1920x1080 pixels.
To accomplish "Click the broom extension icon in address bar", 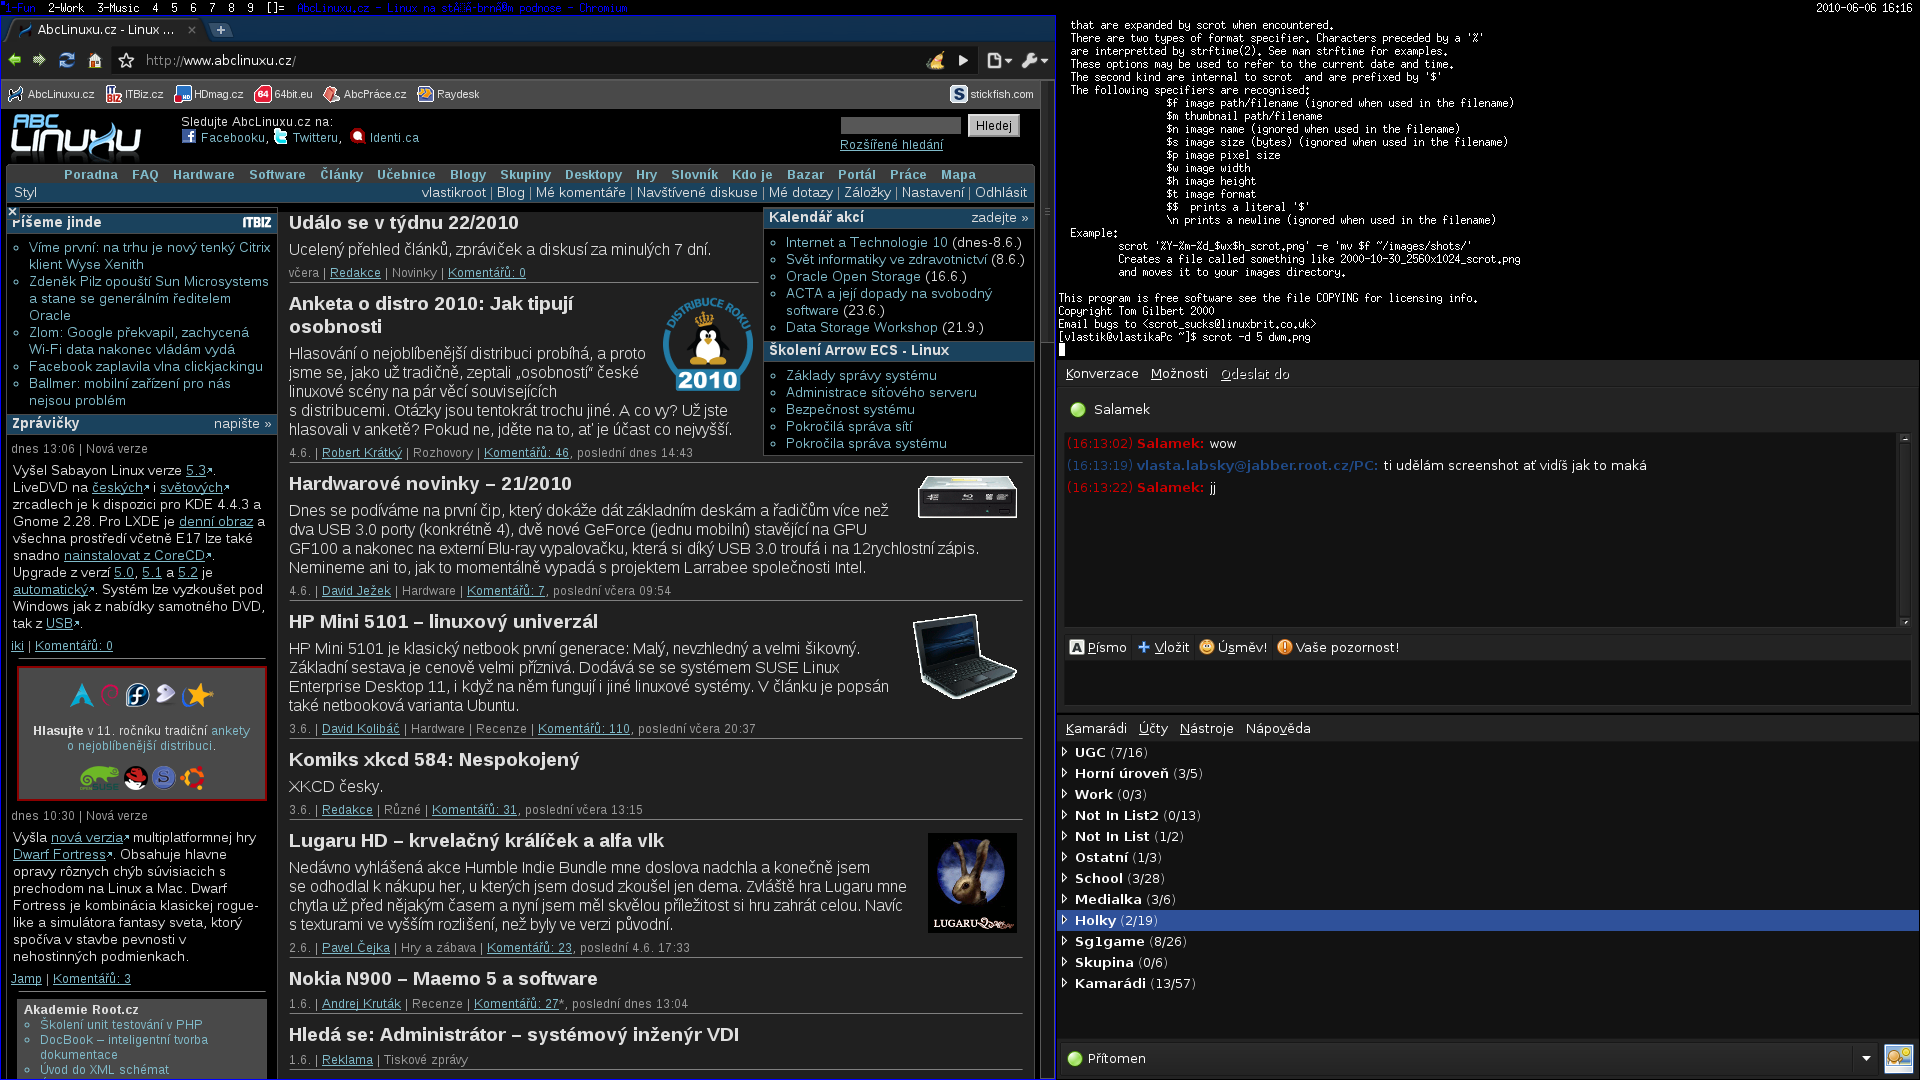I will pos(935,60).
